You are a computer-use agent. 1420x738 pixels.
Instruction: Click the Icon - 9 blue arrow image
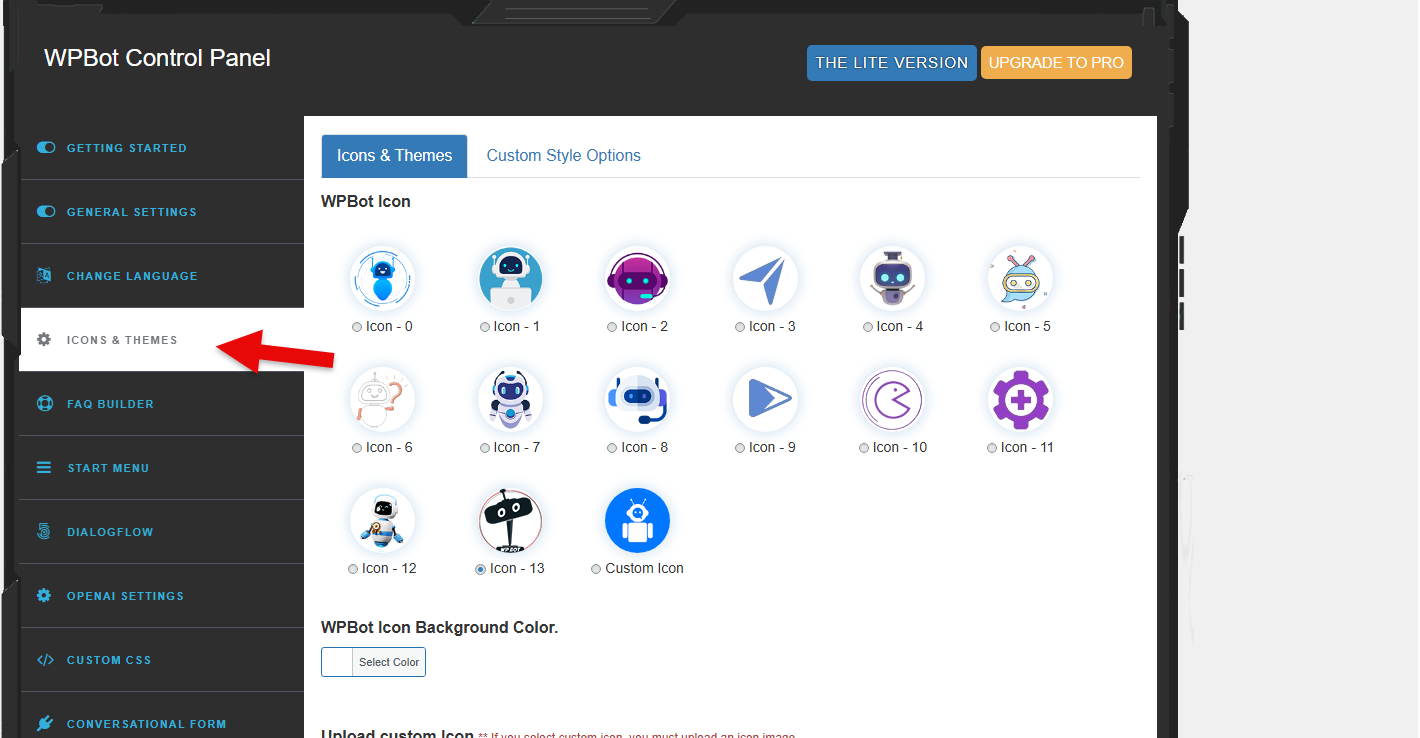[766, 399]
